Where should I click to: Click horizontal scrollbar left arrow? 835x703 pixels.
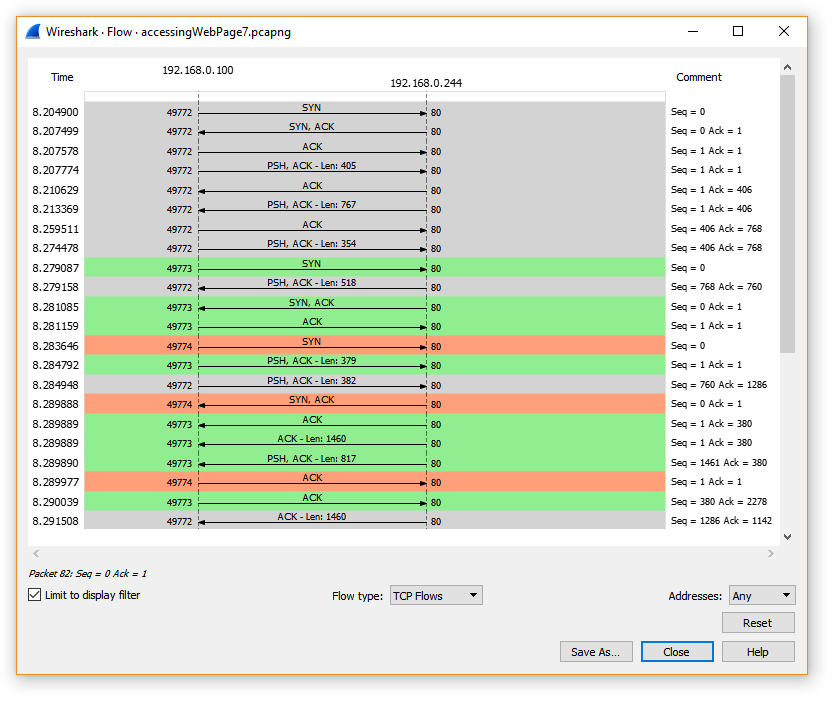pyautogui.click(x=37, y=553)
